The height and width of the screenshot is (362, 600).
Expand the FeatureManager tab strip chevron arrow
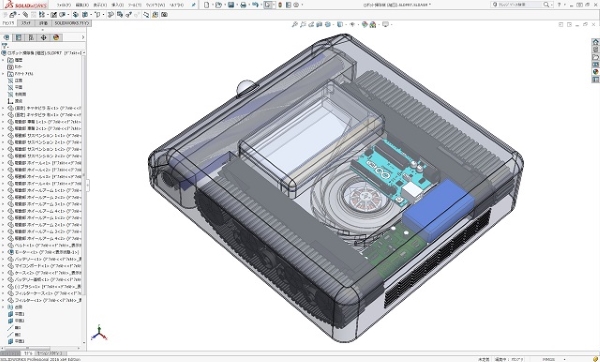pos(83,37)
